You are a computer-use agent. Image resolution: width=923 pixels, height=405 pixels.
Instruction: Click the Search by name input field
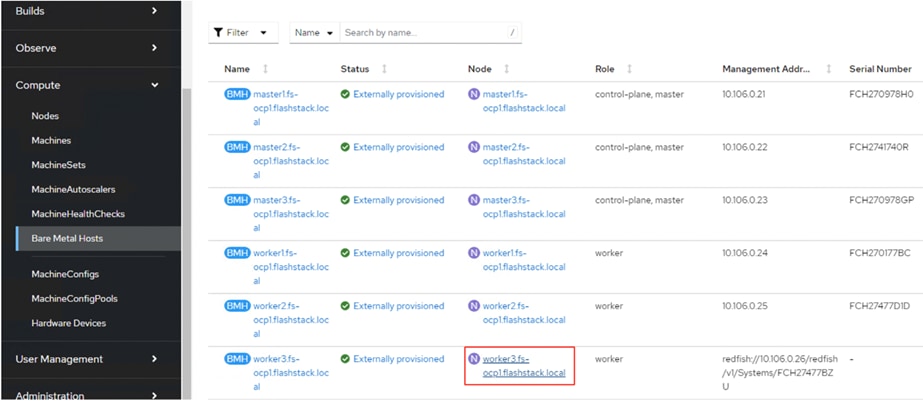point(425,33)
